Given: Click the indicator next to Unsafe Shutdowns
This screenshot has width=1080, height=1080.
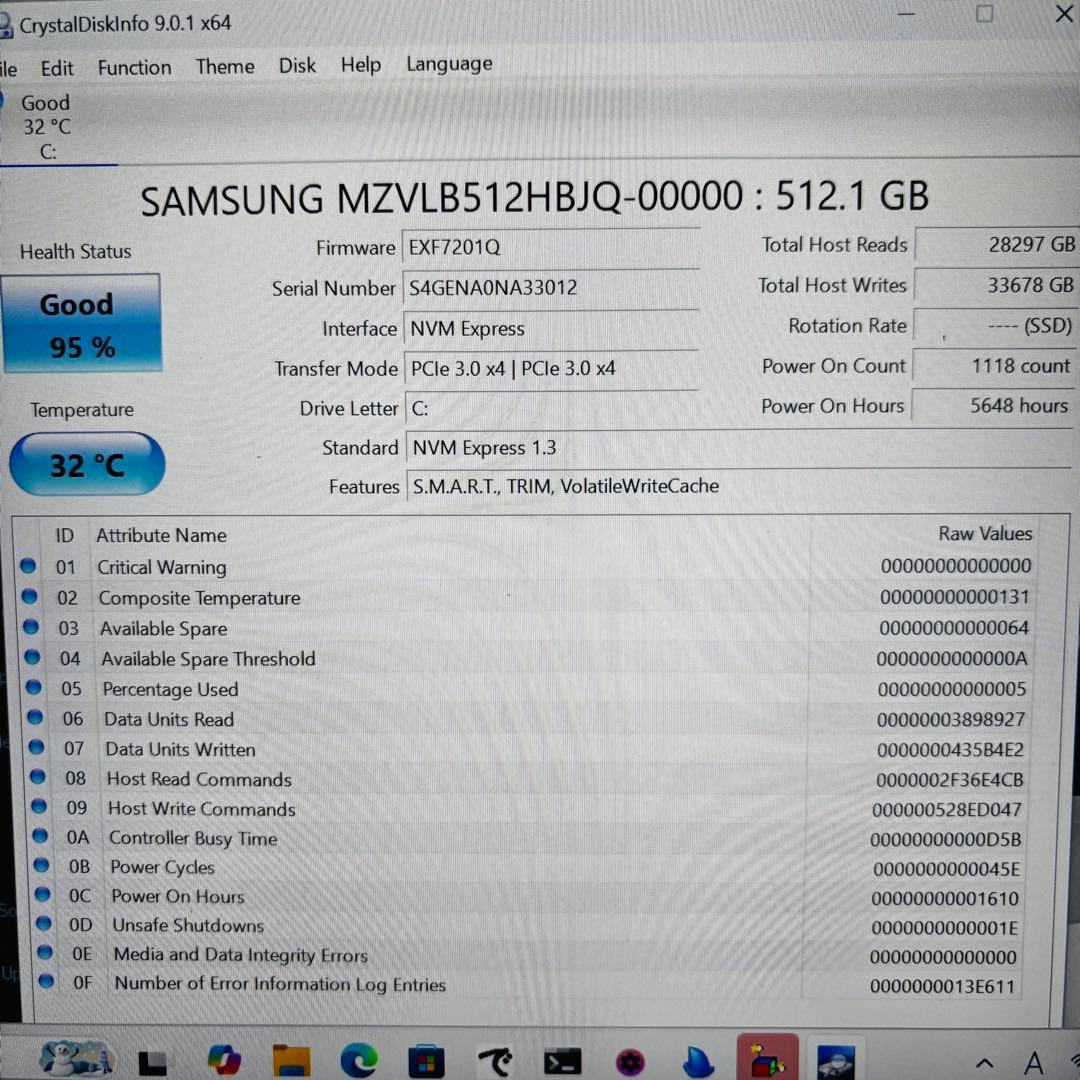Looking at the screenshot, I should pos(42,926).
